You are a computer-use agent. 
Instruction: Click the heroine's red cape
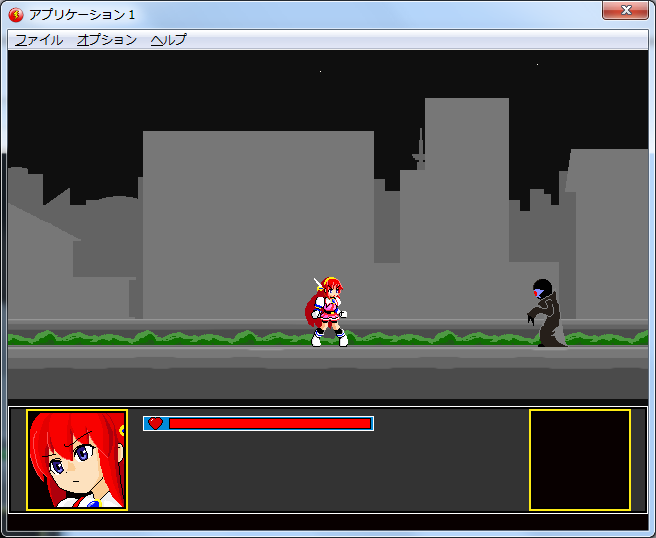[313, 310]
